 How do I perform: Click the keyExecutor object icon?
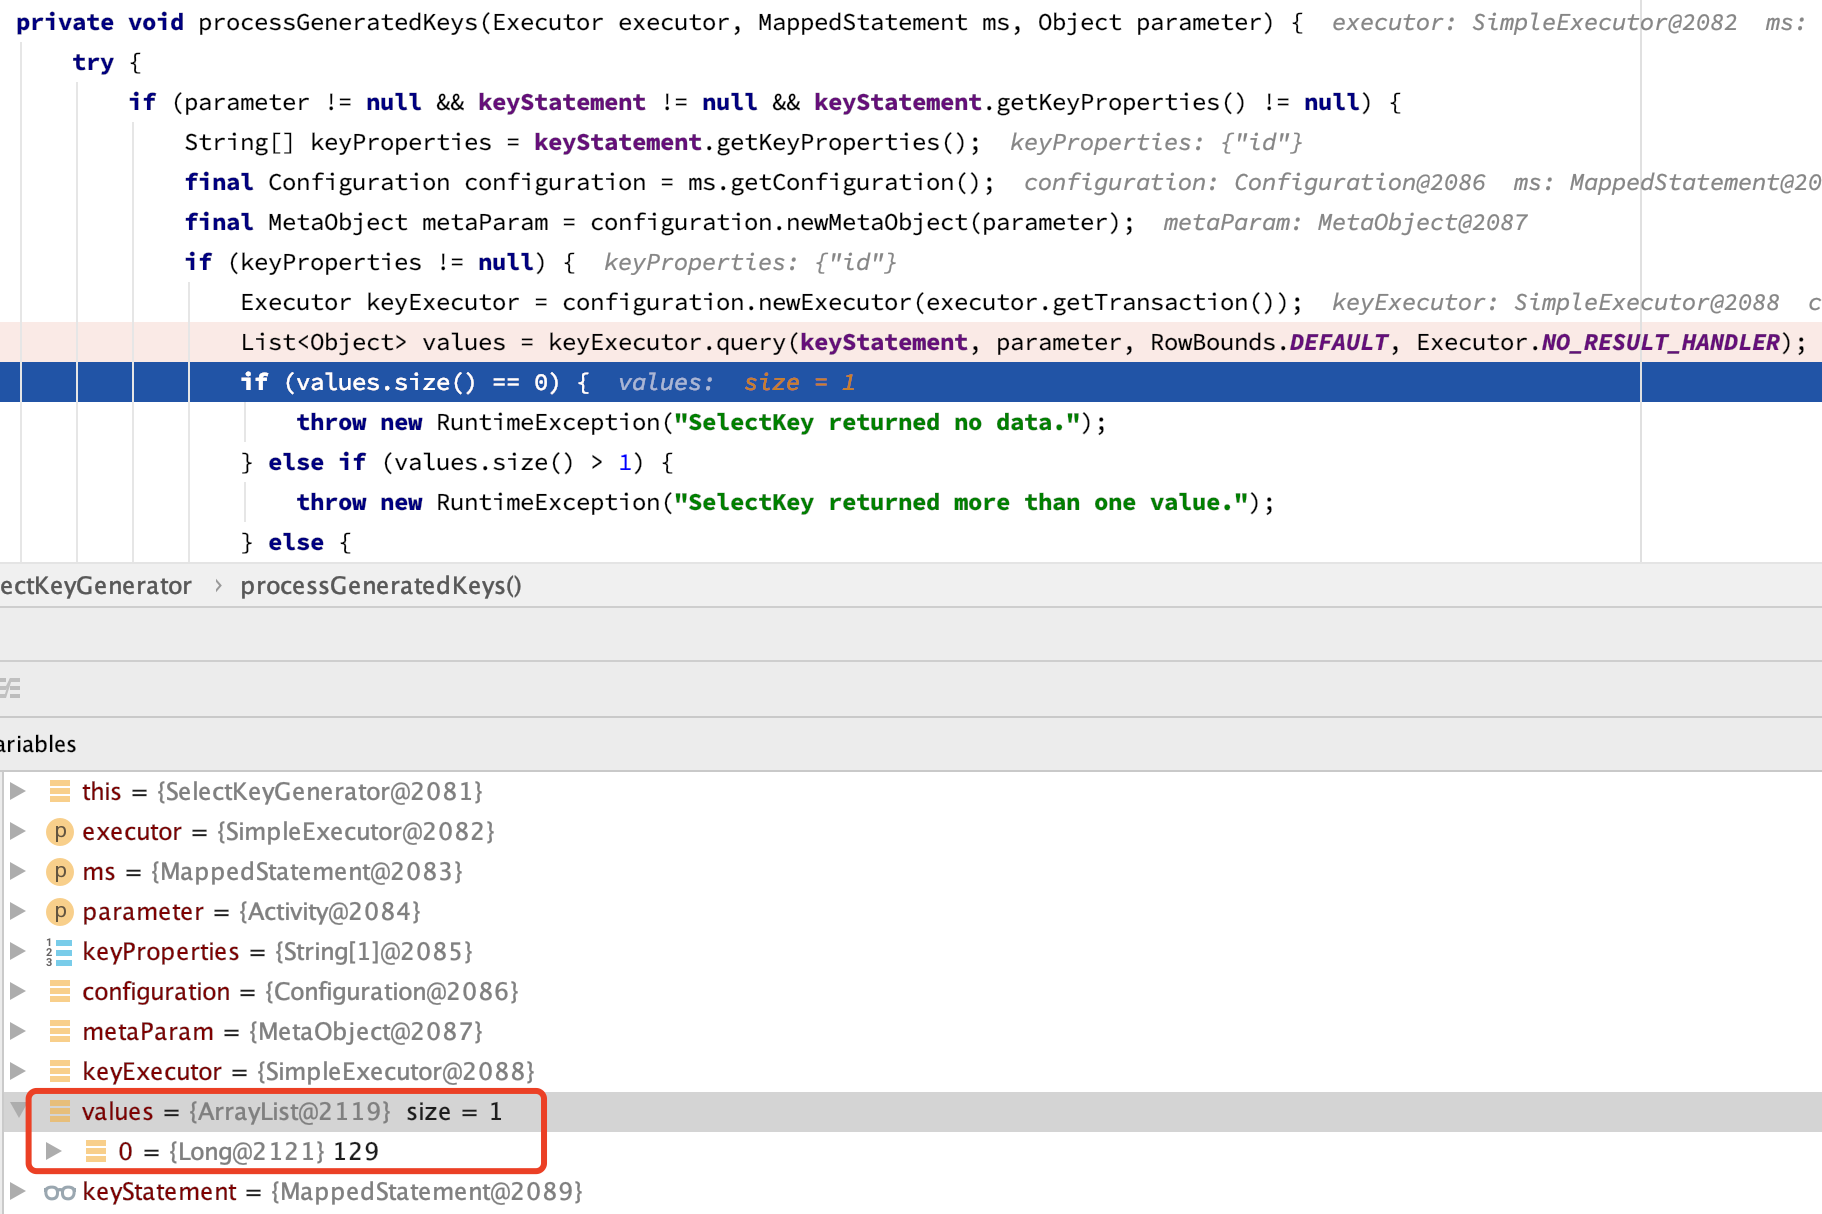pyautogui.click(x=60, y=1071)
